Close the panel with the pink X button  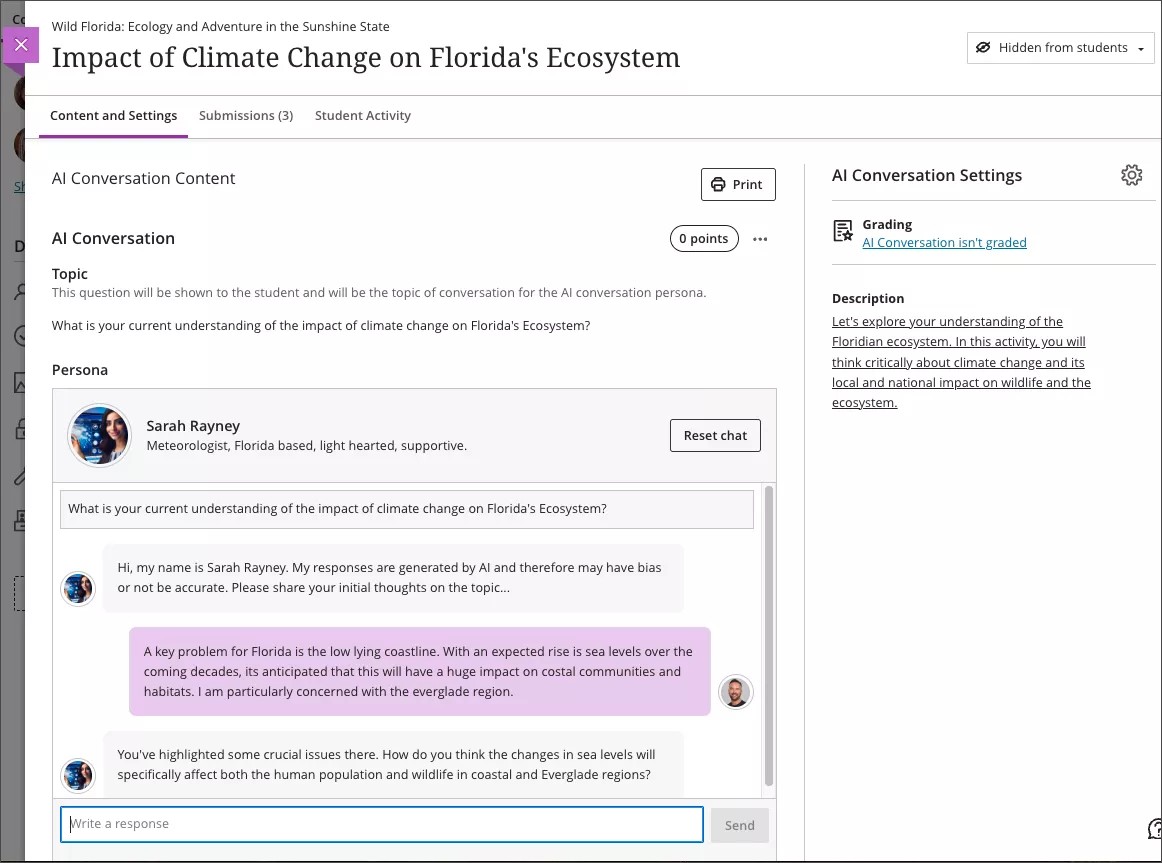21,45
